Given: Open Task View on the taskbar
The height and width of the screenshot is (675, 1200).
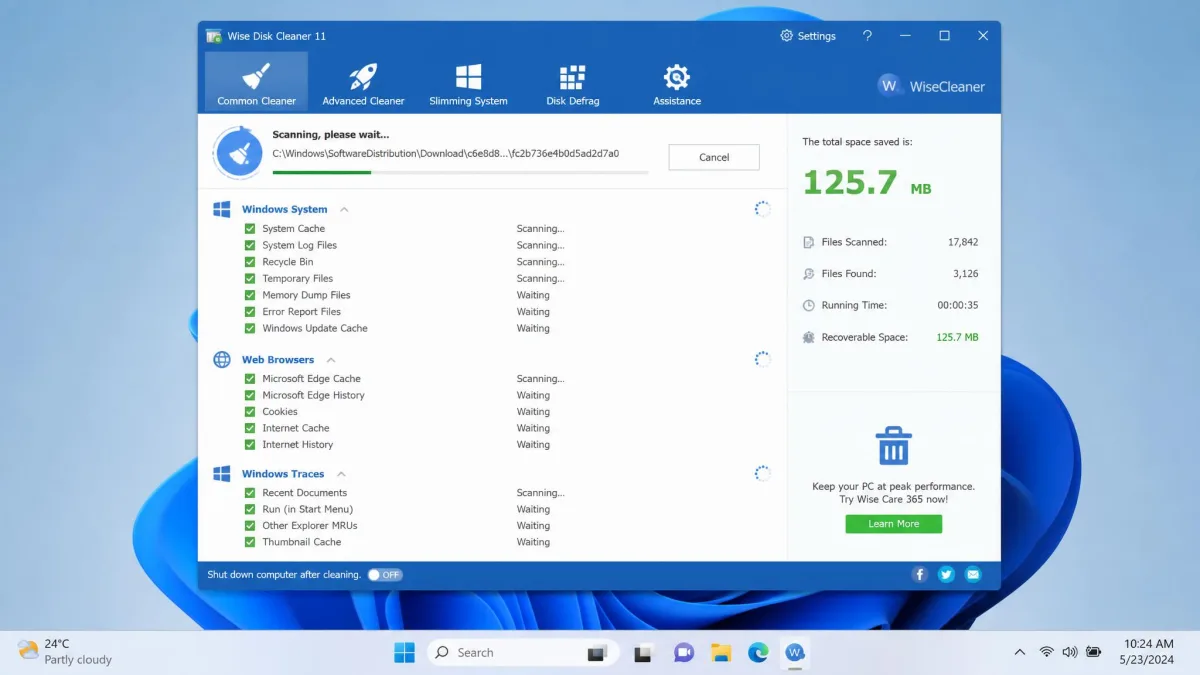Looking at the screenshot, I should click(x=644, y=653).
